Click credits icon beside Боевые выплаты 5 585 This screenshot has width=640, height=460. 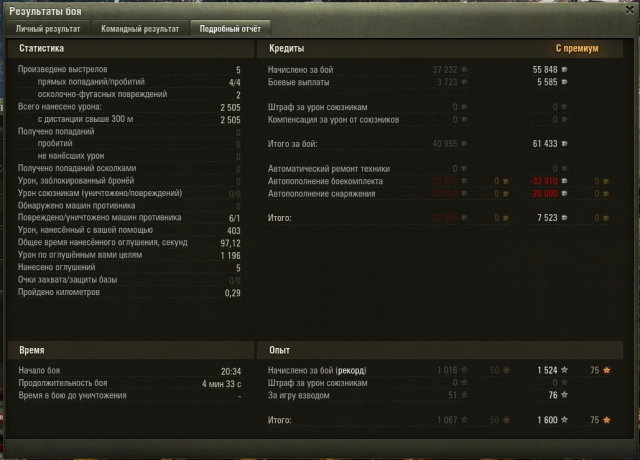[x=564, y=82]
